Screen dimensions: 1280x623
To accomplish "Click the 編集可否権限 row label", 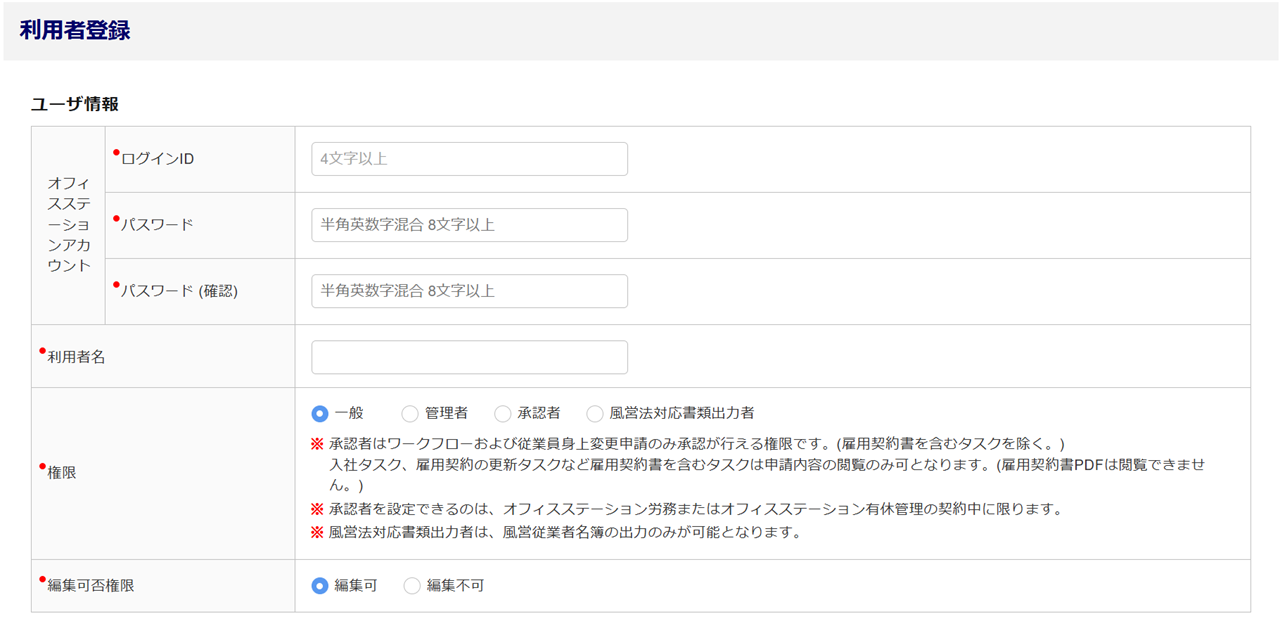I will (91, 586).
